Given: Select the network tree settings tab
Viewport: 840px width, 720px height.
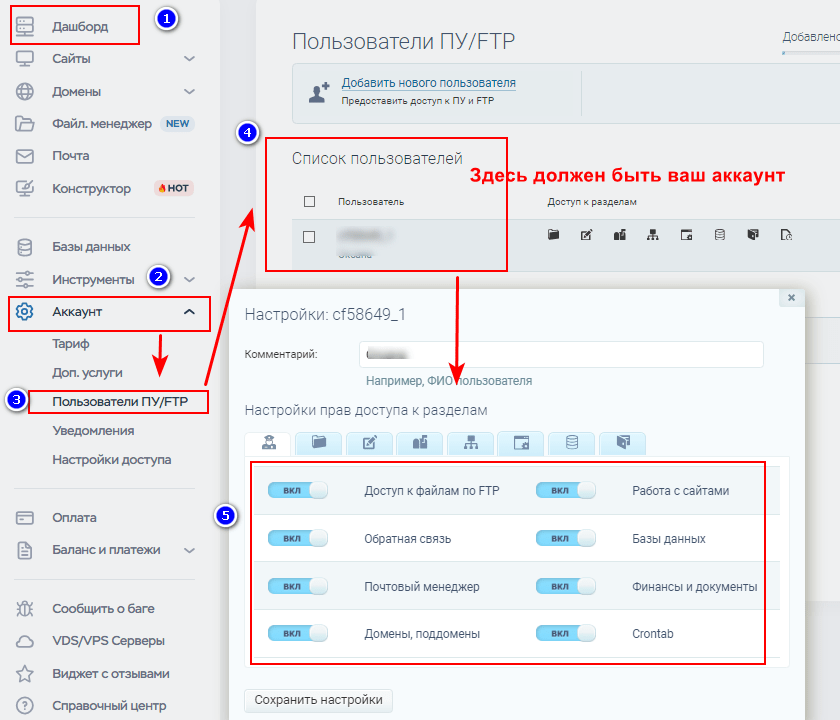Looking at the screenshot, I should 470,444.
